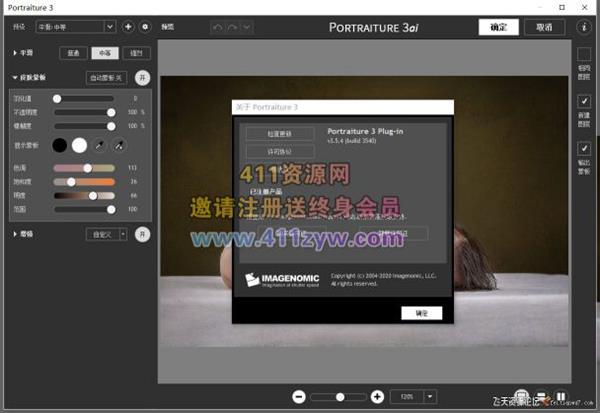Open the 自动蒙版 auto mask dropdown
The image size is (600, 413).
point(106,78)
